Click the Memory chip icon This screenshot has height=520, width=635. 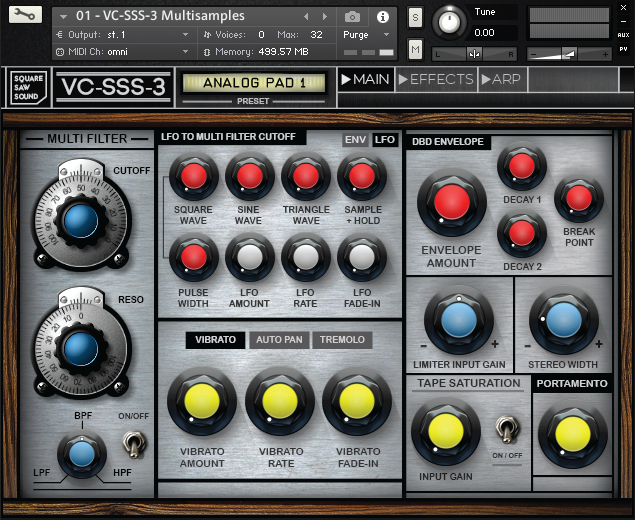207,52
